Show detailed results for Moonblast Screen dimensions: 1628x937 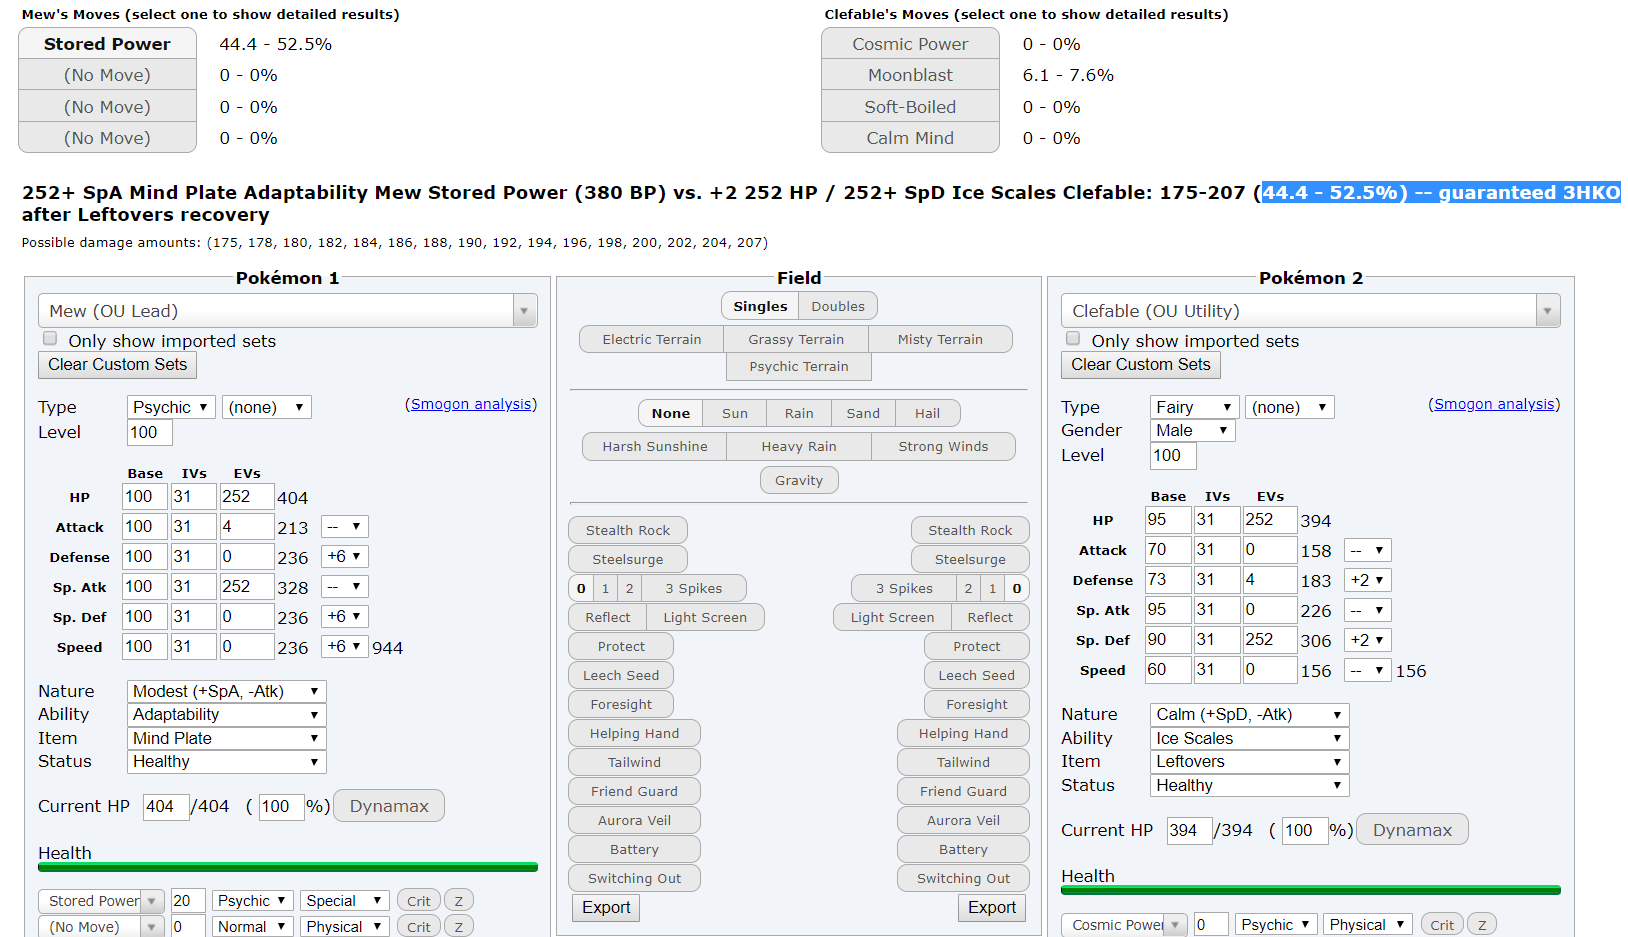click(910, 75)
